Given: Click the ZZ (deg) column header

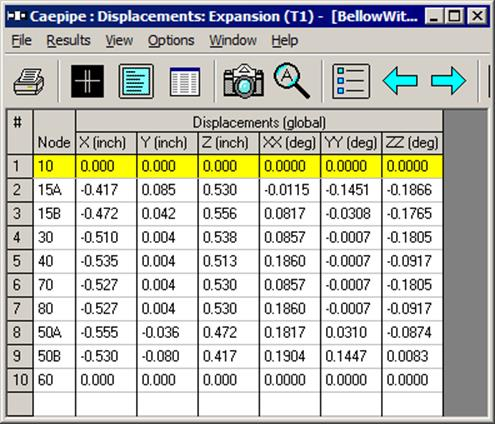Looking at the screenshot, I should [412, 143].
